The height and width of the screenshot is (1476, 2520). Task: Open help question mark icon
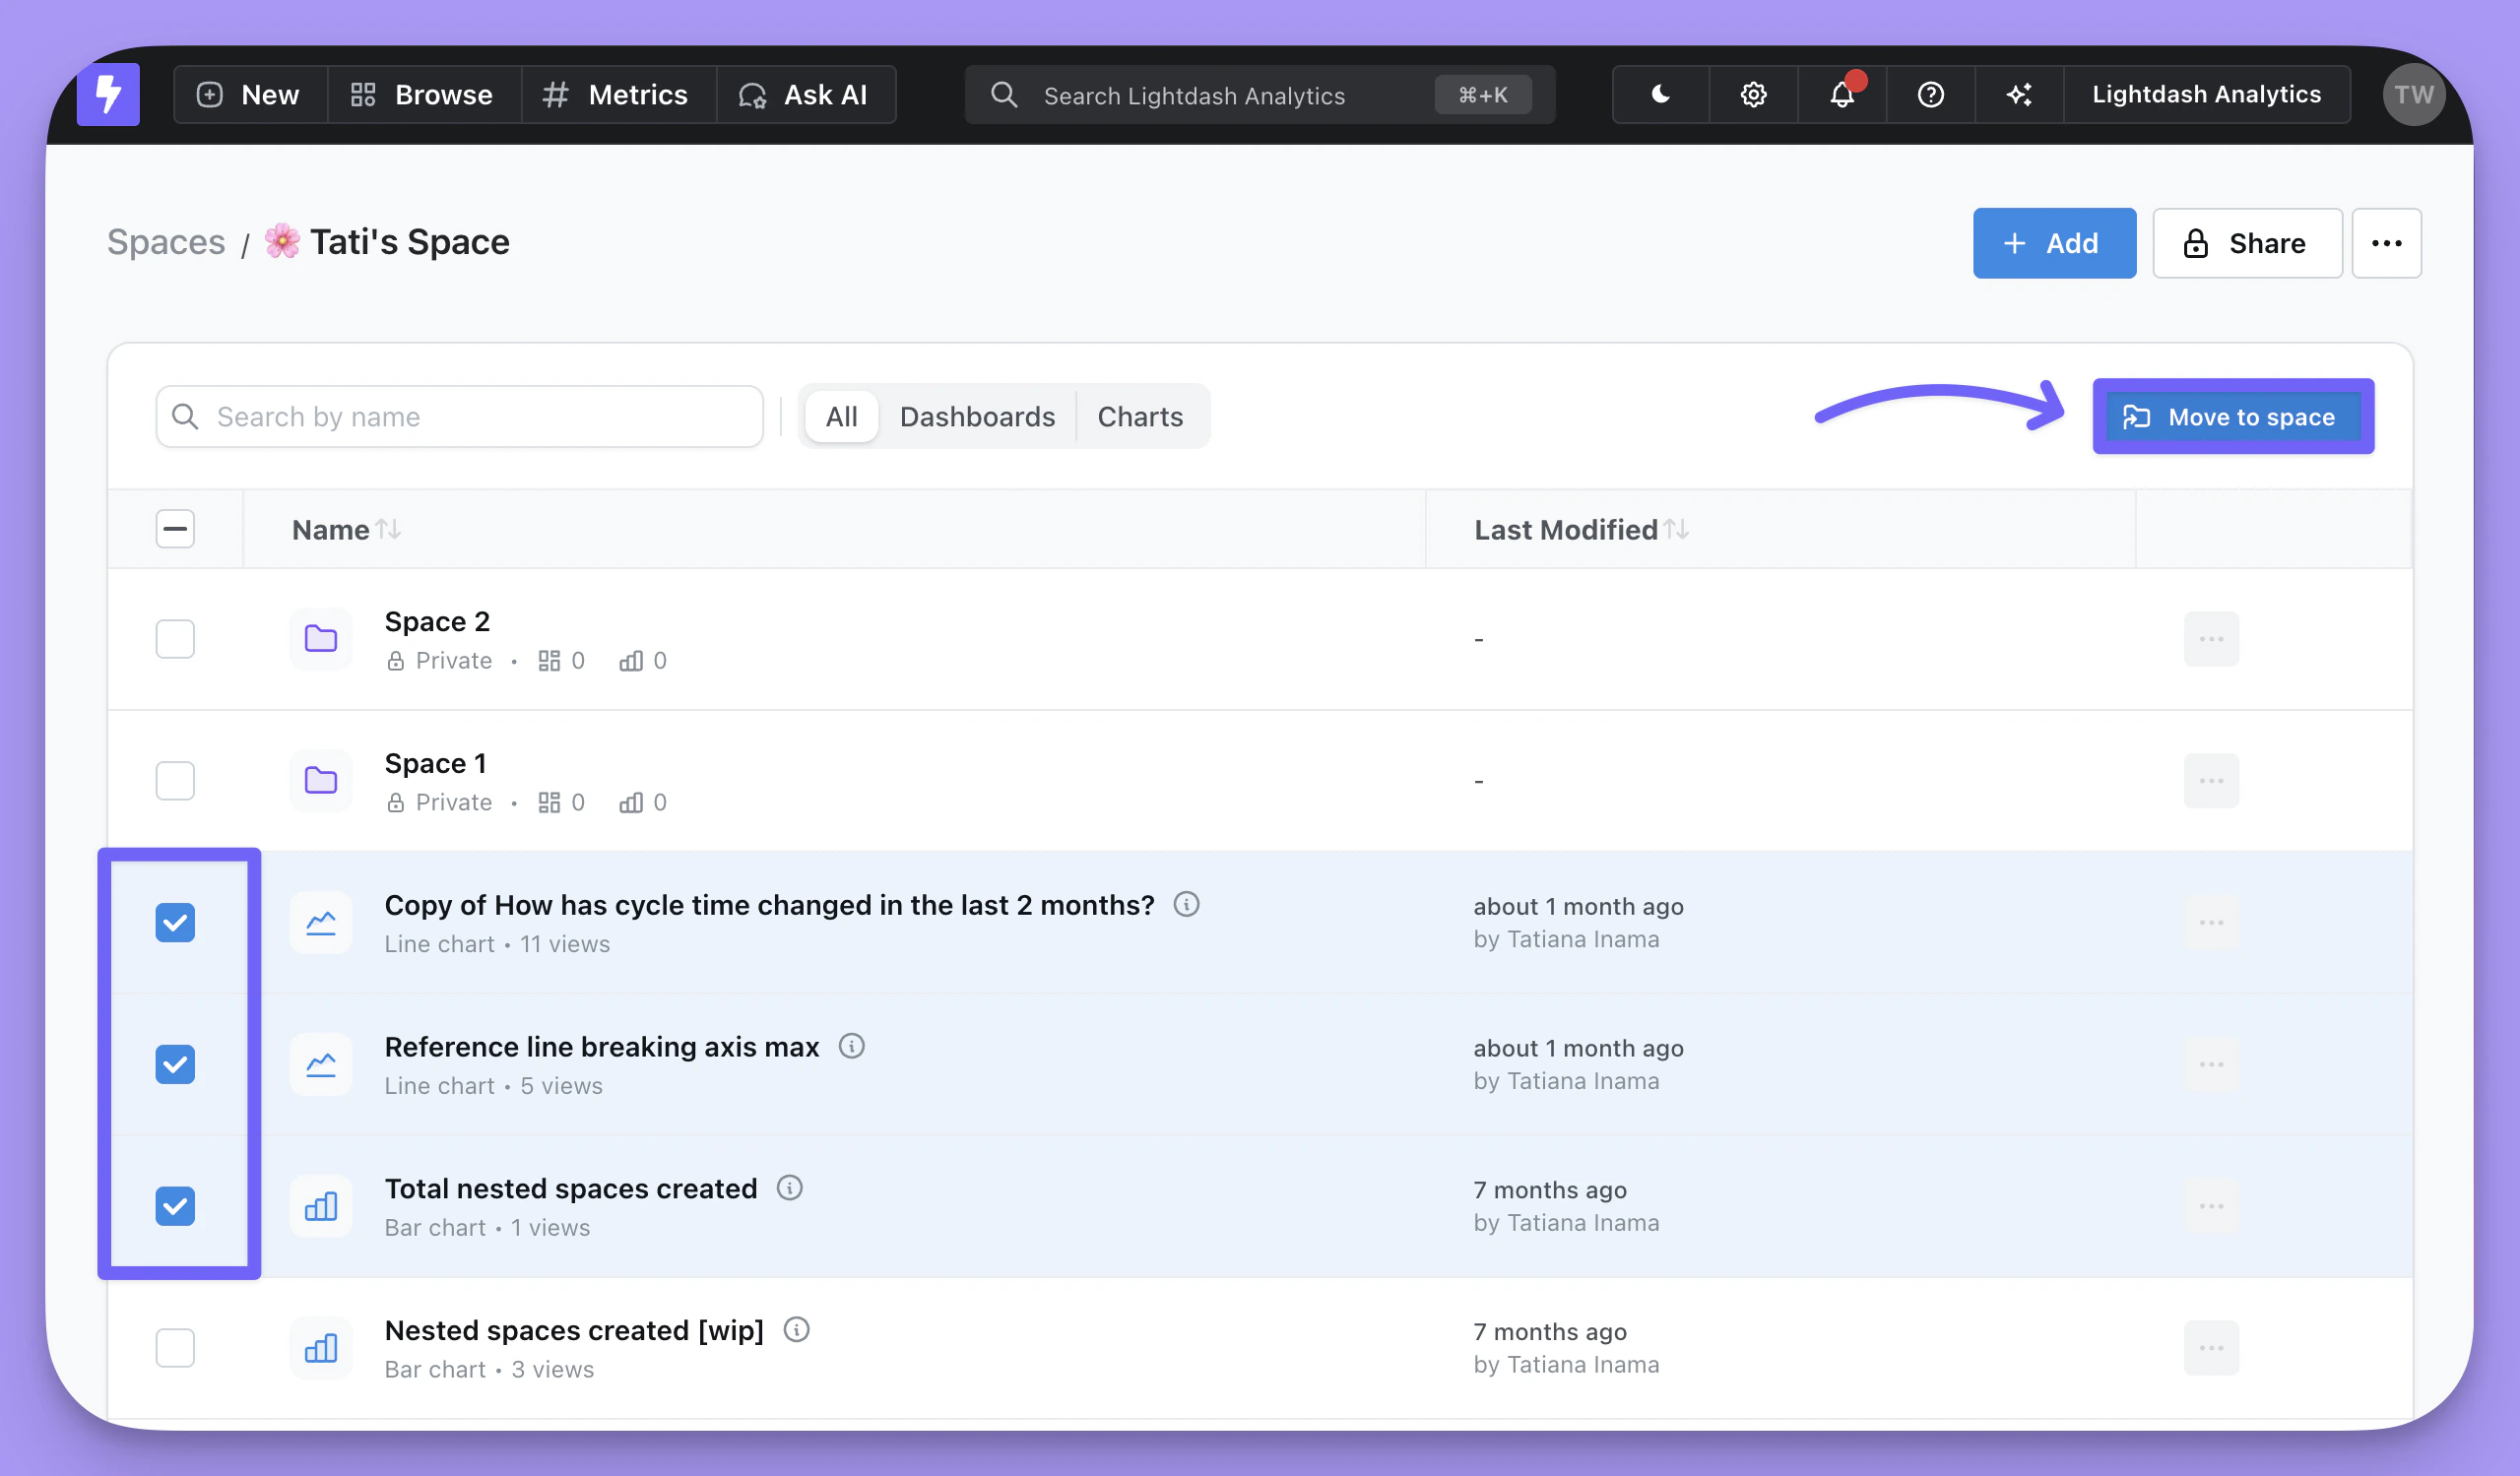pos(1930,95)
